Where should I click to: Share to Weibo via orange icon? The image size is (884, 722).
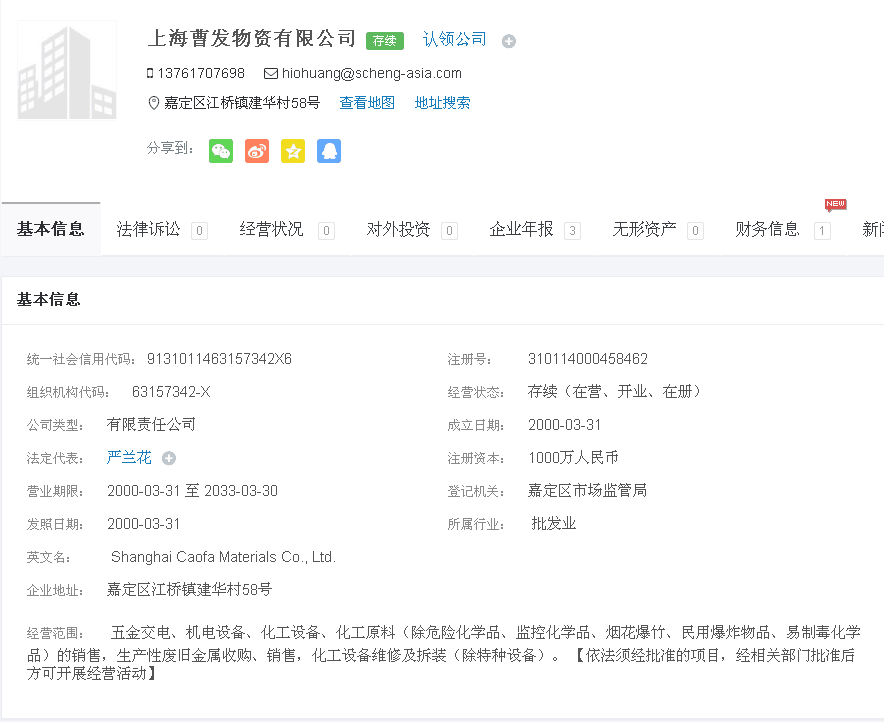257,151
